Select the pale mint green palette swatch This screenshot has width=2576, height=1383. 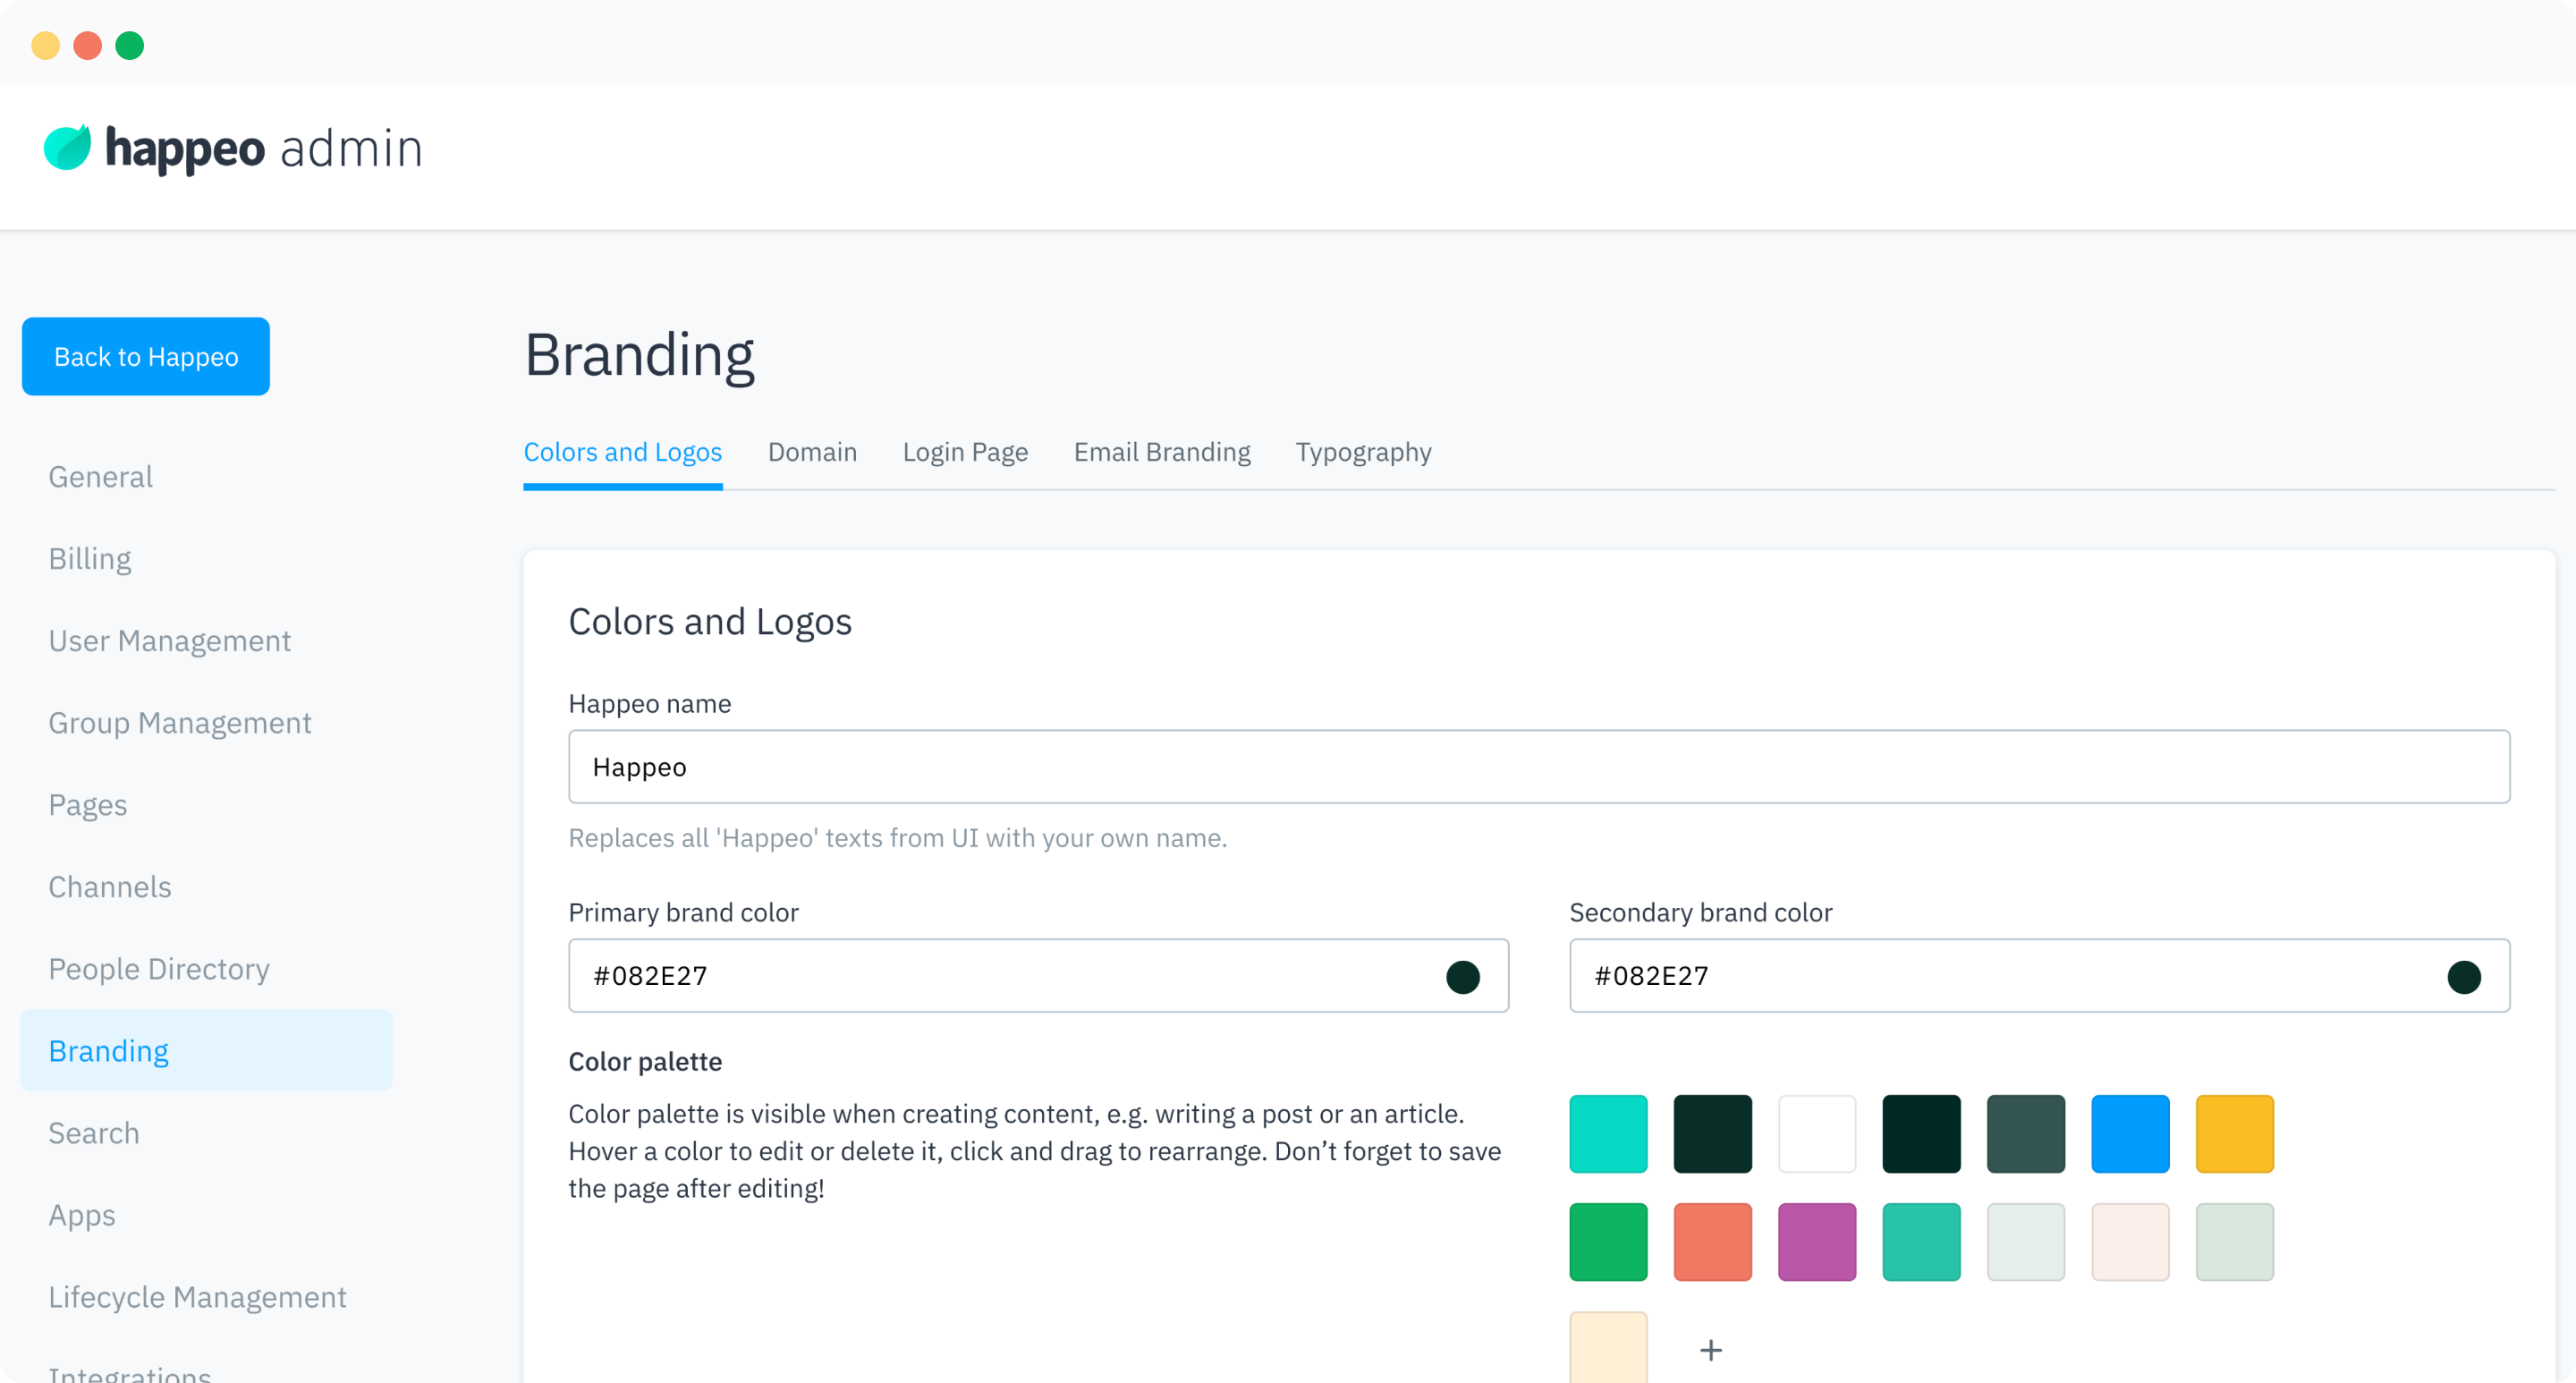2235,1242
